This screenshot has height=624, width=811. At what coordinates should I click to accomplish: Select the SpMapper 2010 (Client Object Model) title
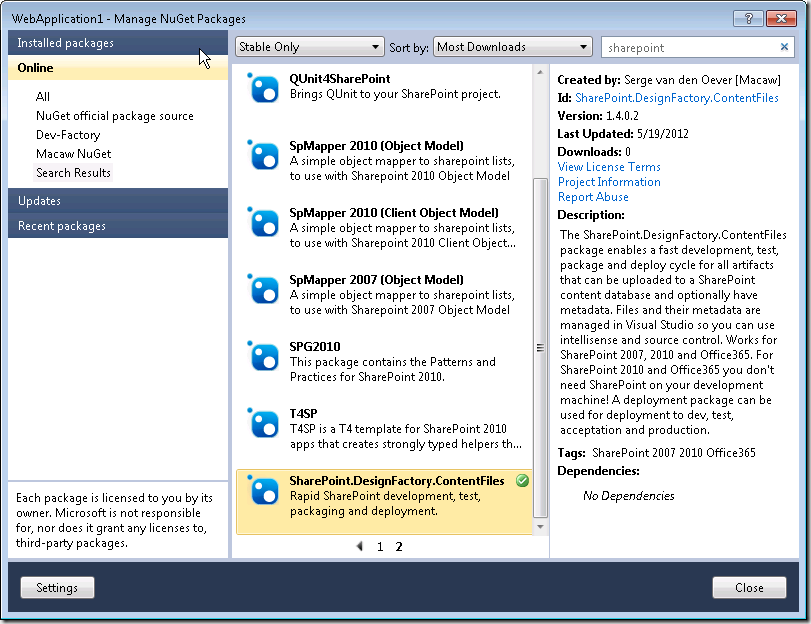tap(394, 213)
